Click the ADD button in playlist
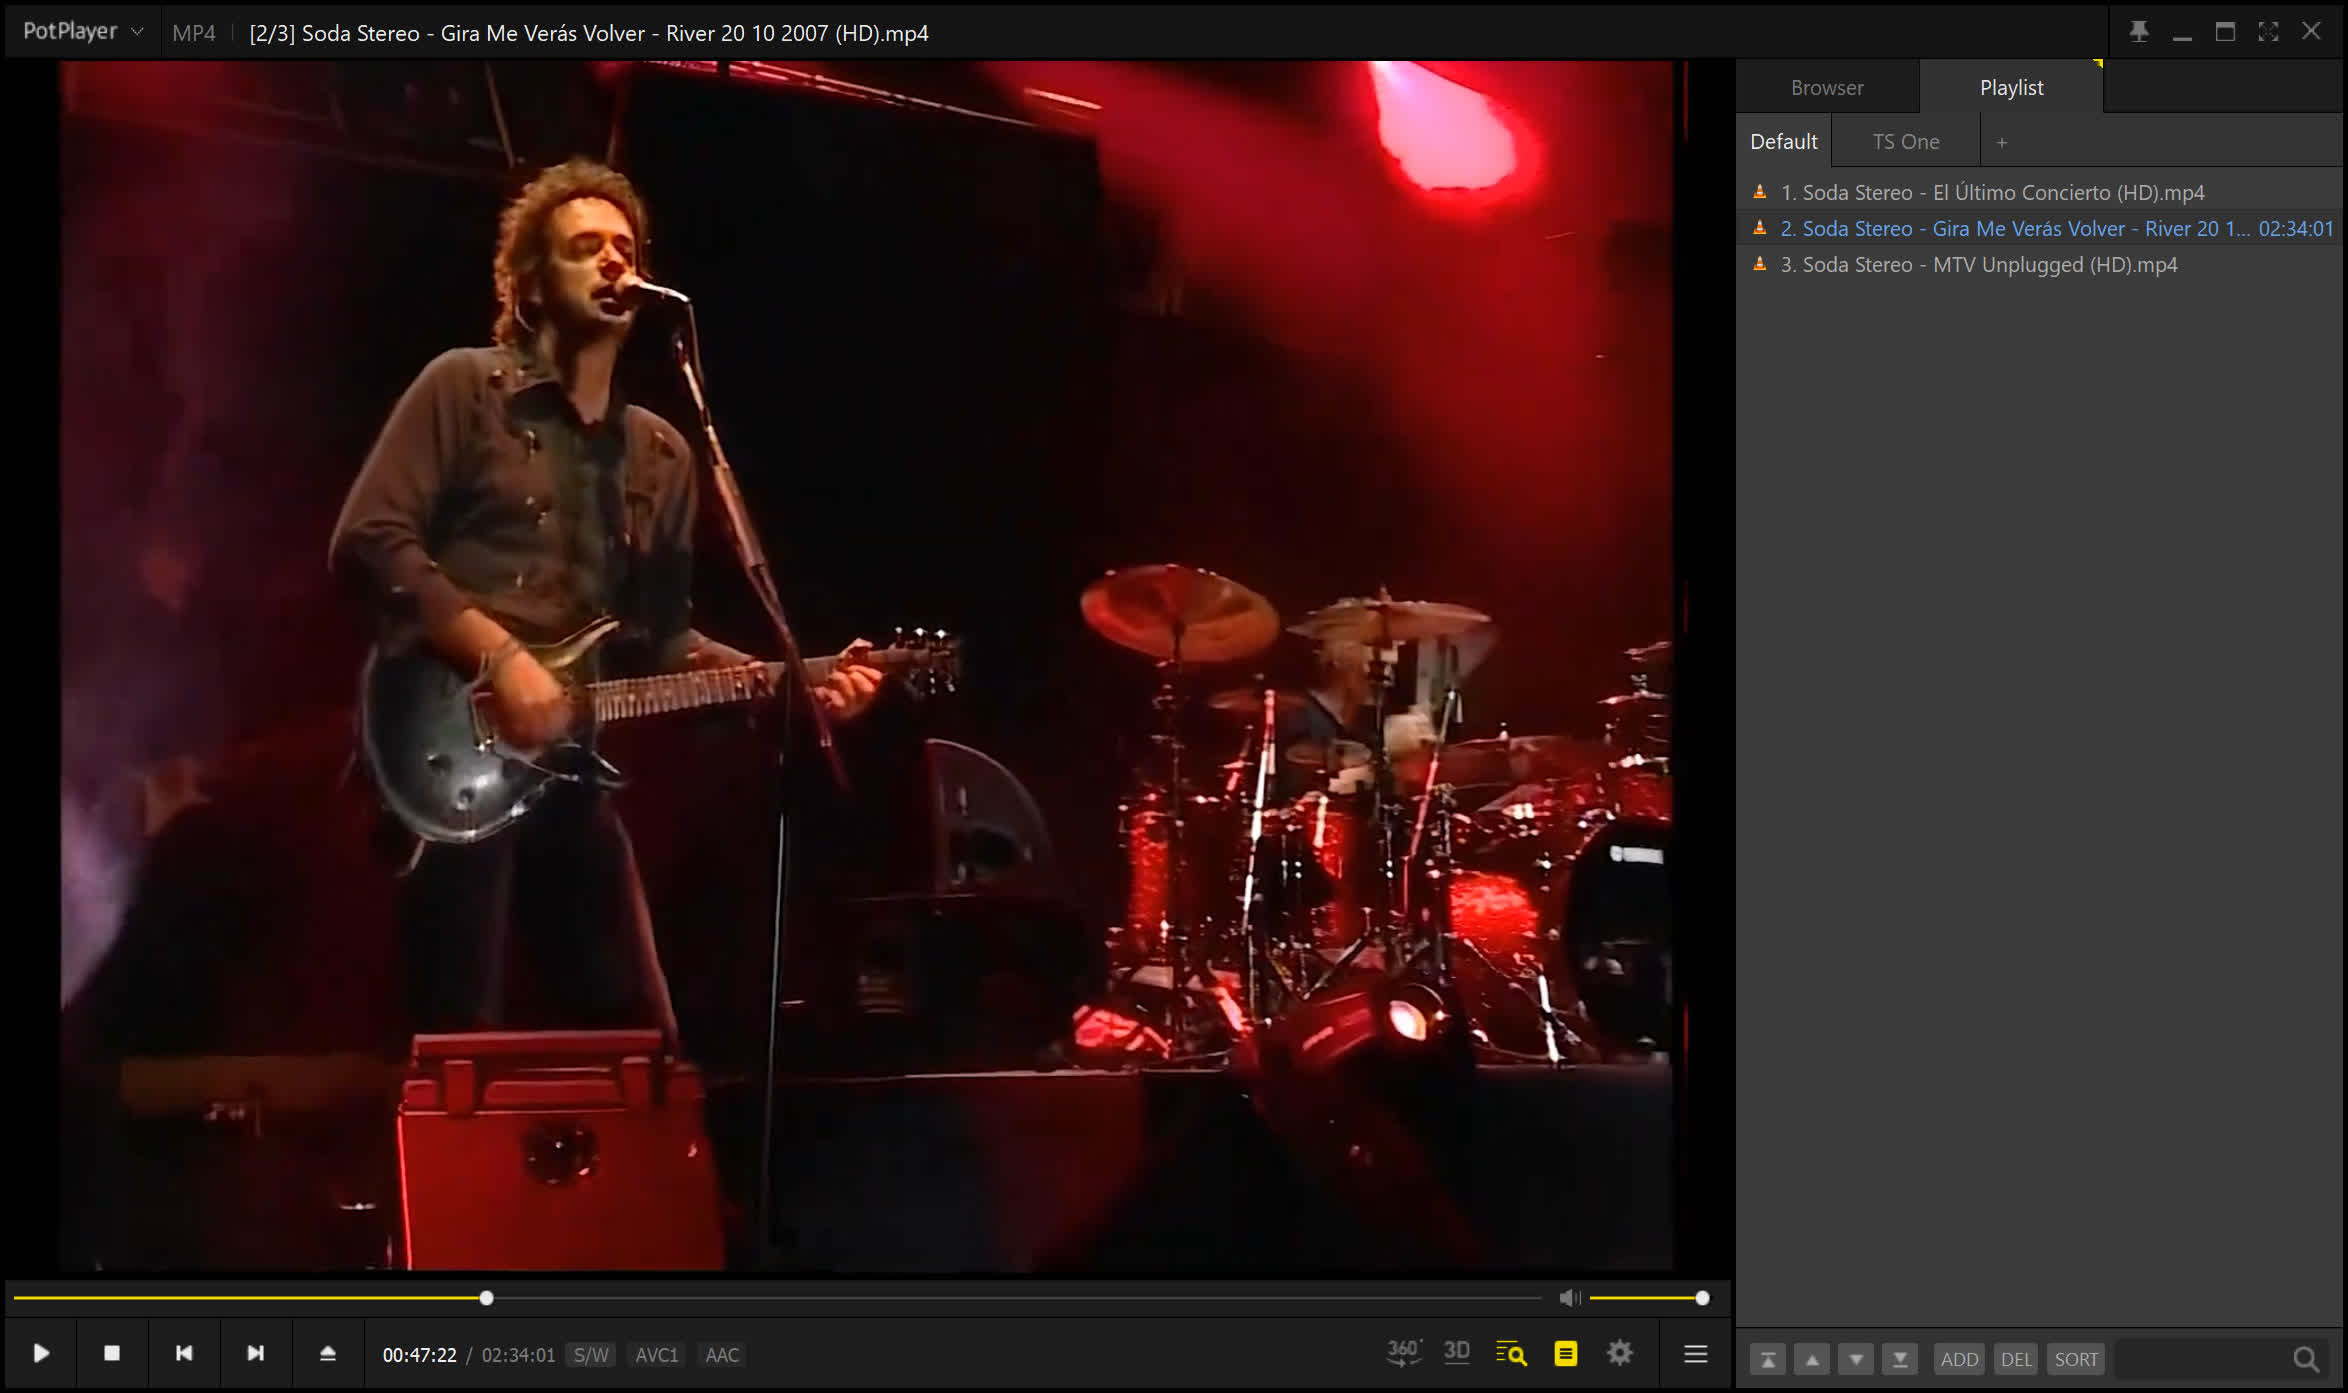Viewport: 2348px width, 1393px height. pos(1959,1359)
